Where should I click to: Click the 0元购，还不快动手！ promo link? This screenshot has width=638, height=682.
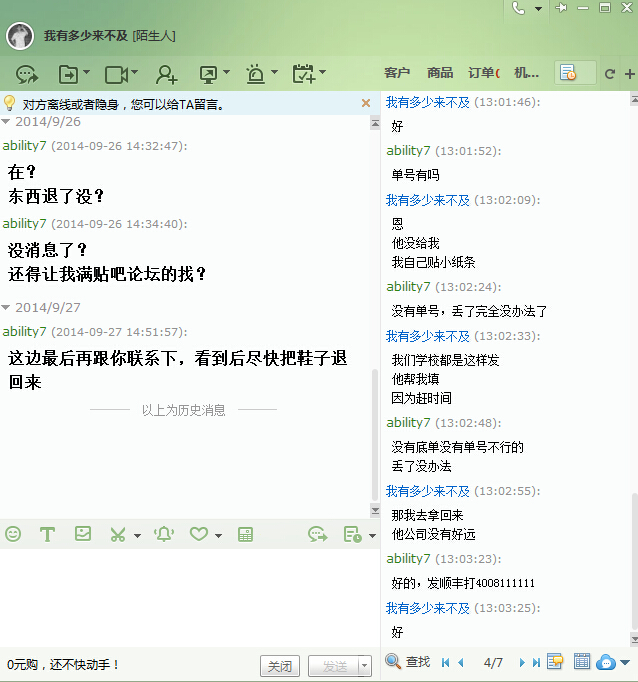click(x=63, y=665)
